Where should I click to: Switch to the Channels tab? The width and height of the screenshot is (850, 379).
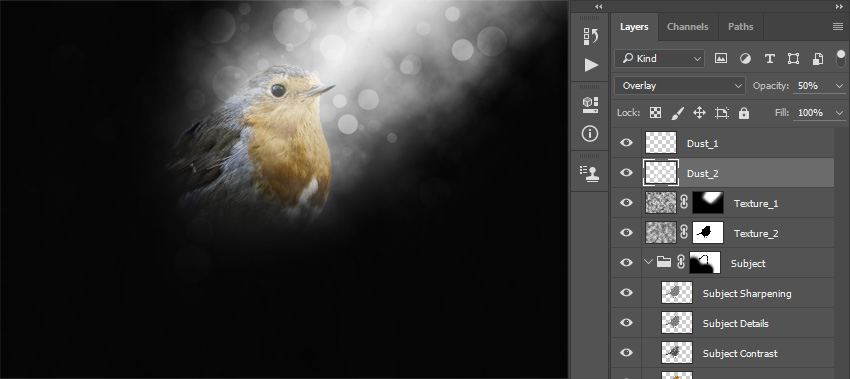tap(688, 27)
